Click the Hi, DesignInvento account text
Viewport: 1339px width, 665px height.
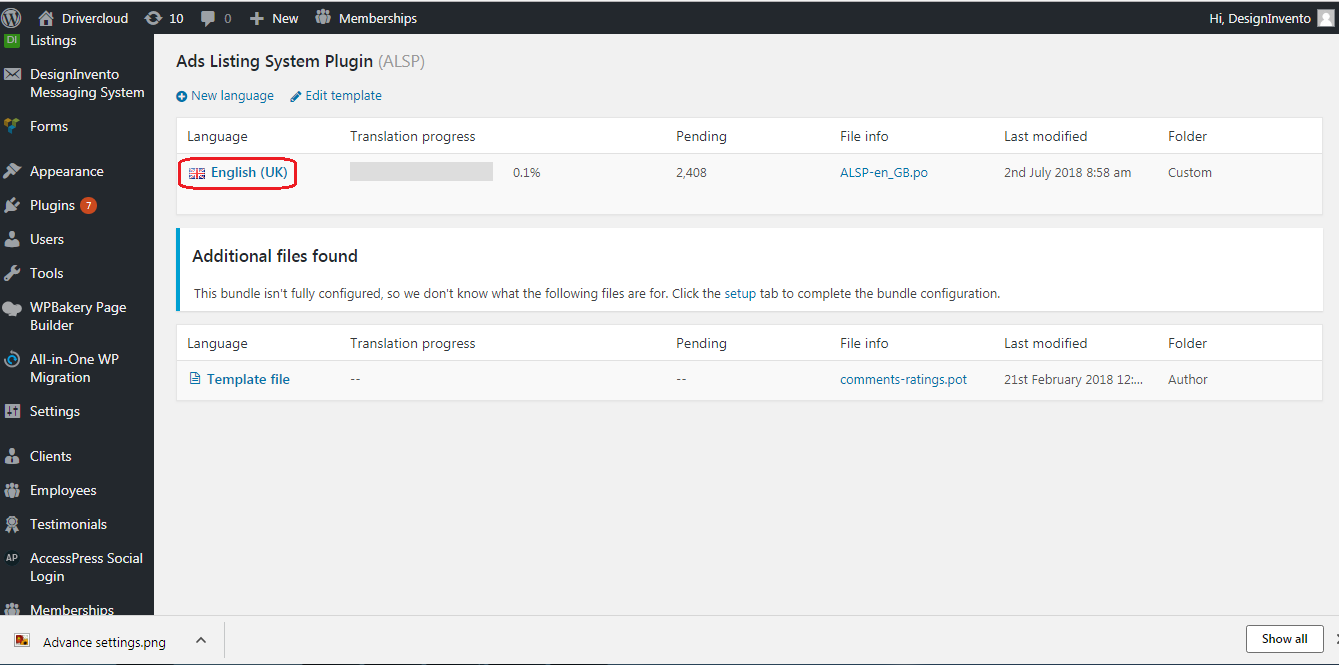(1260, 18)
